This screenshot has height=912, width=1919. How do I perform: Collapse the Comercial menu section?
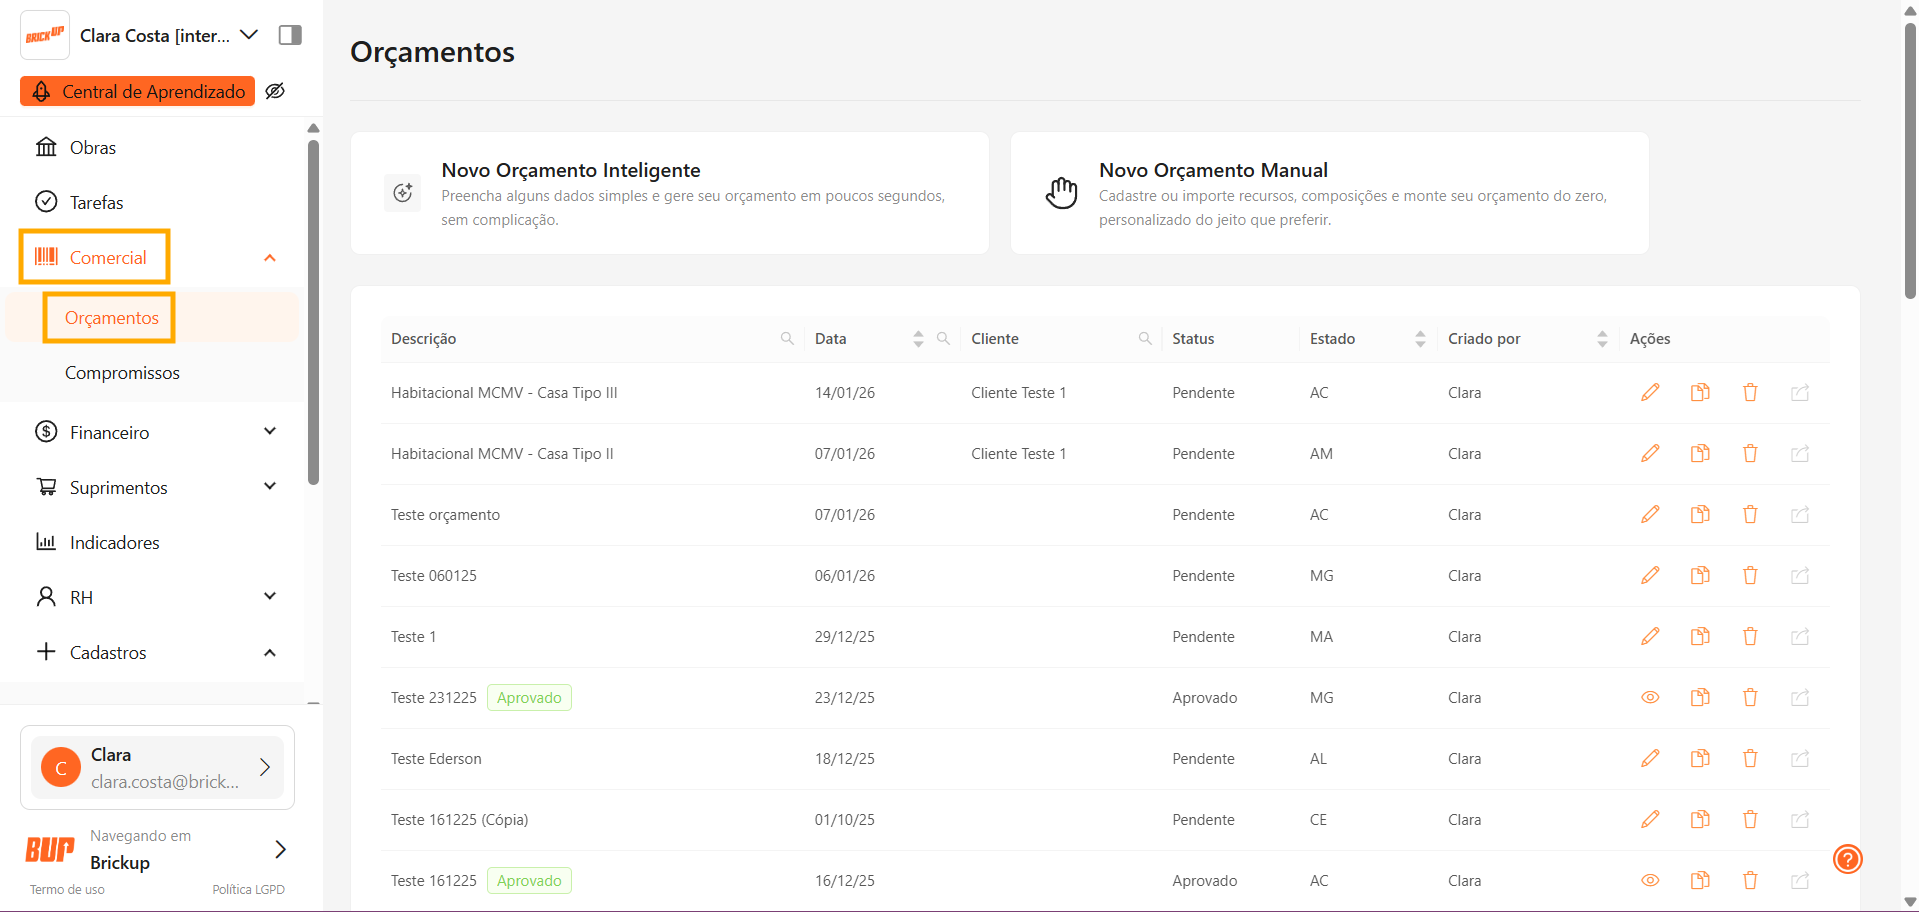(x=269, y=258)
